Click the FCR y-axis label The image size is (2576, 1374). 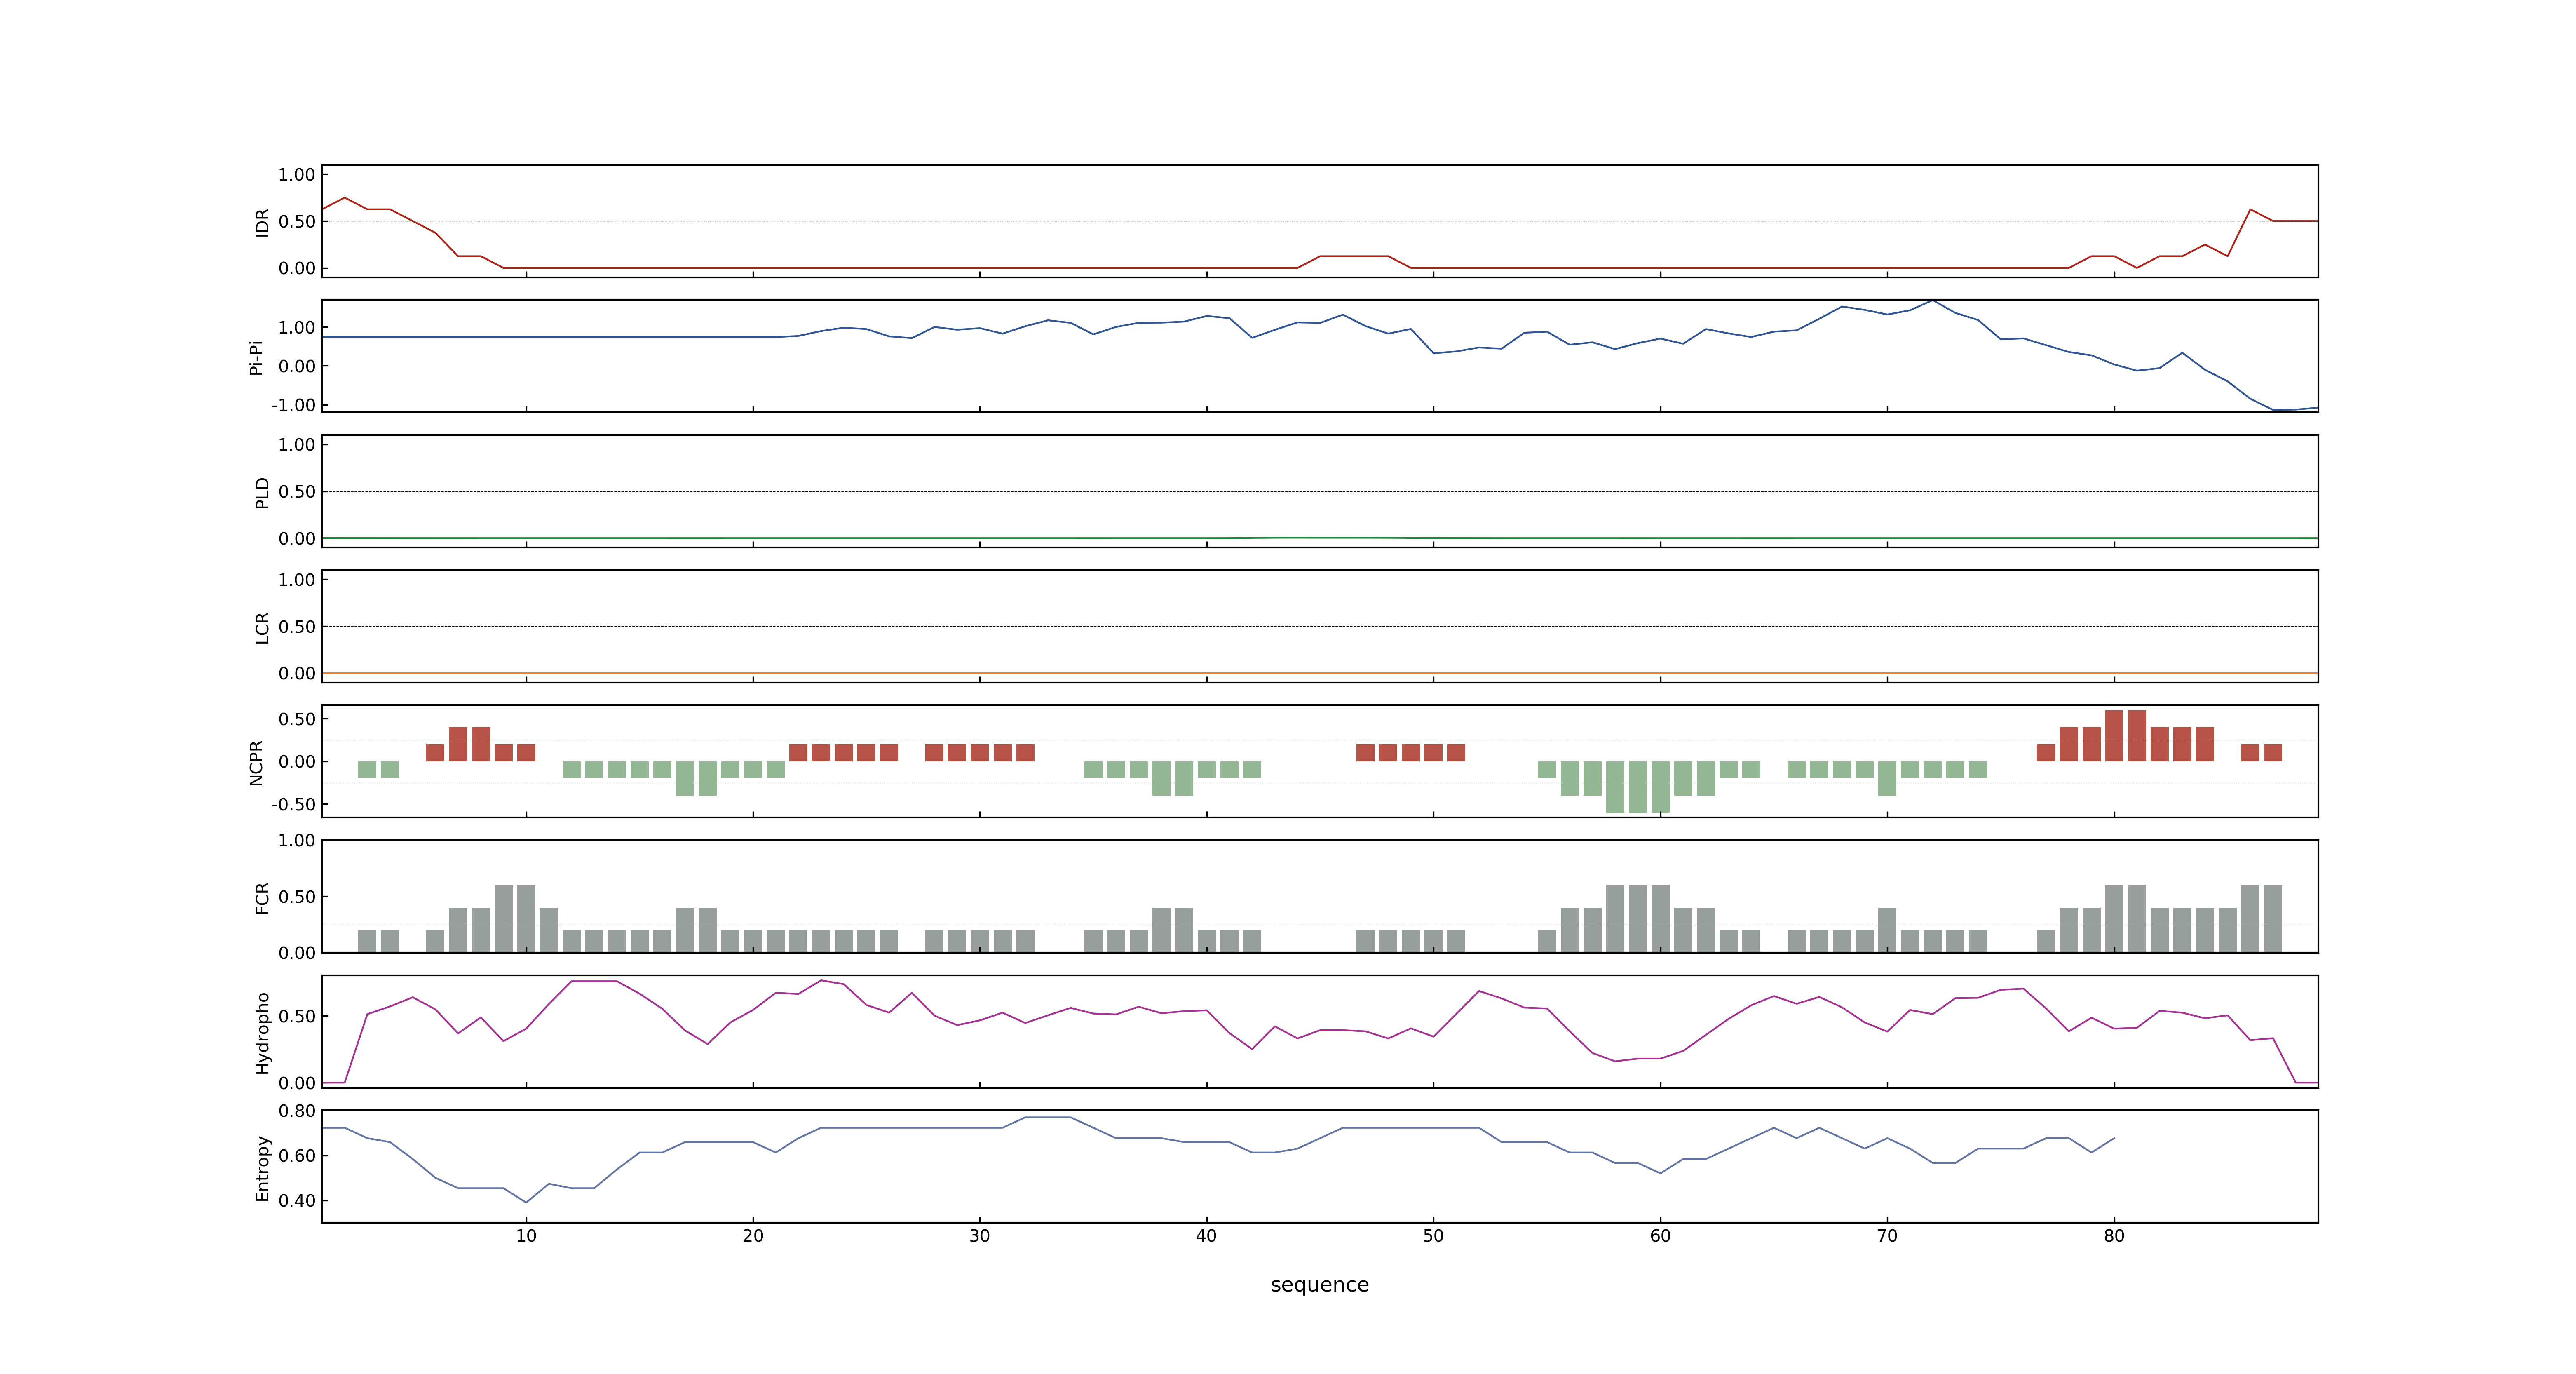[x=262, y=897]
